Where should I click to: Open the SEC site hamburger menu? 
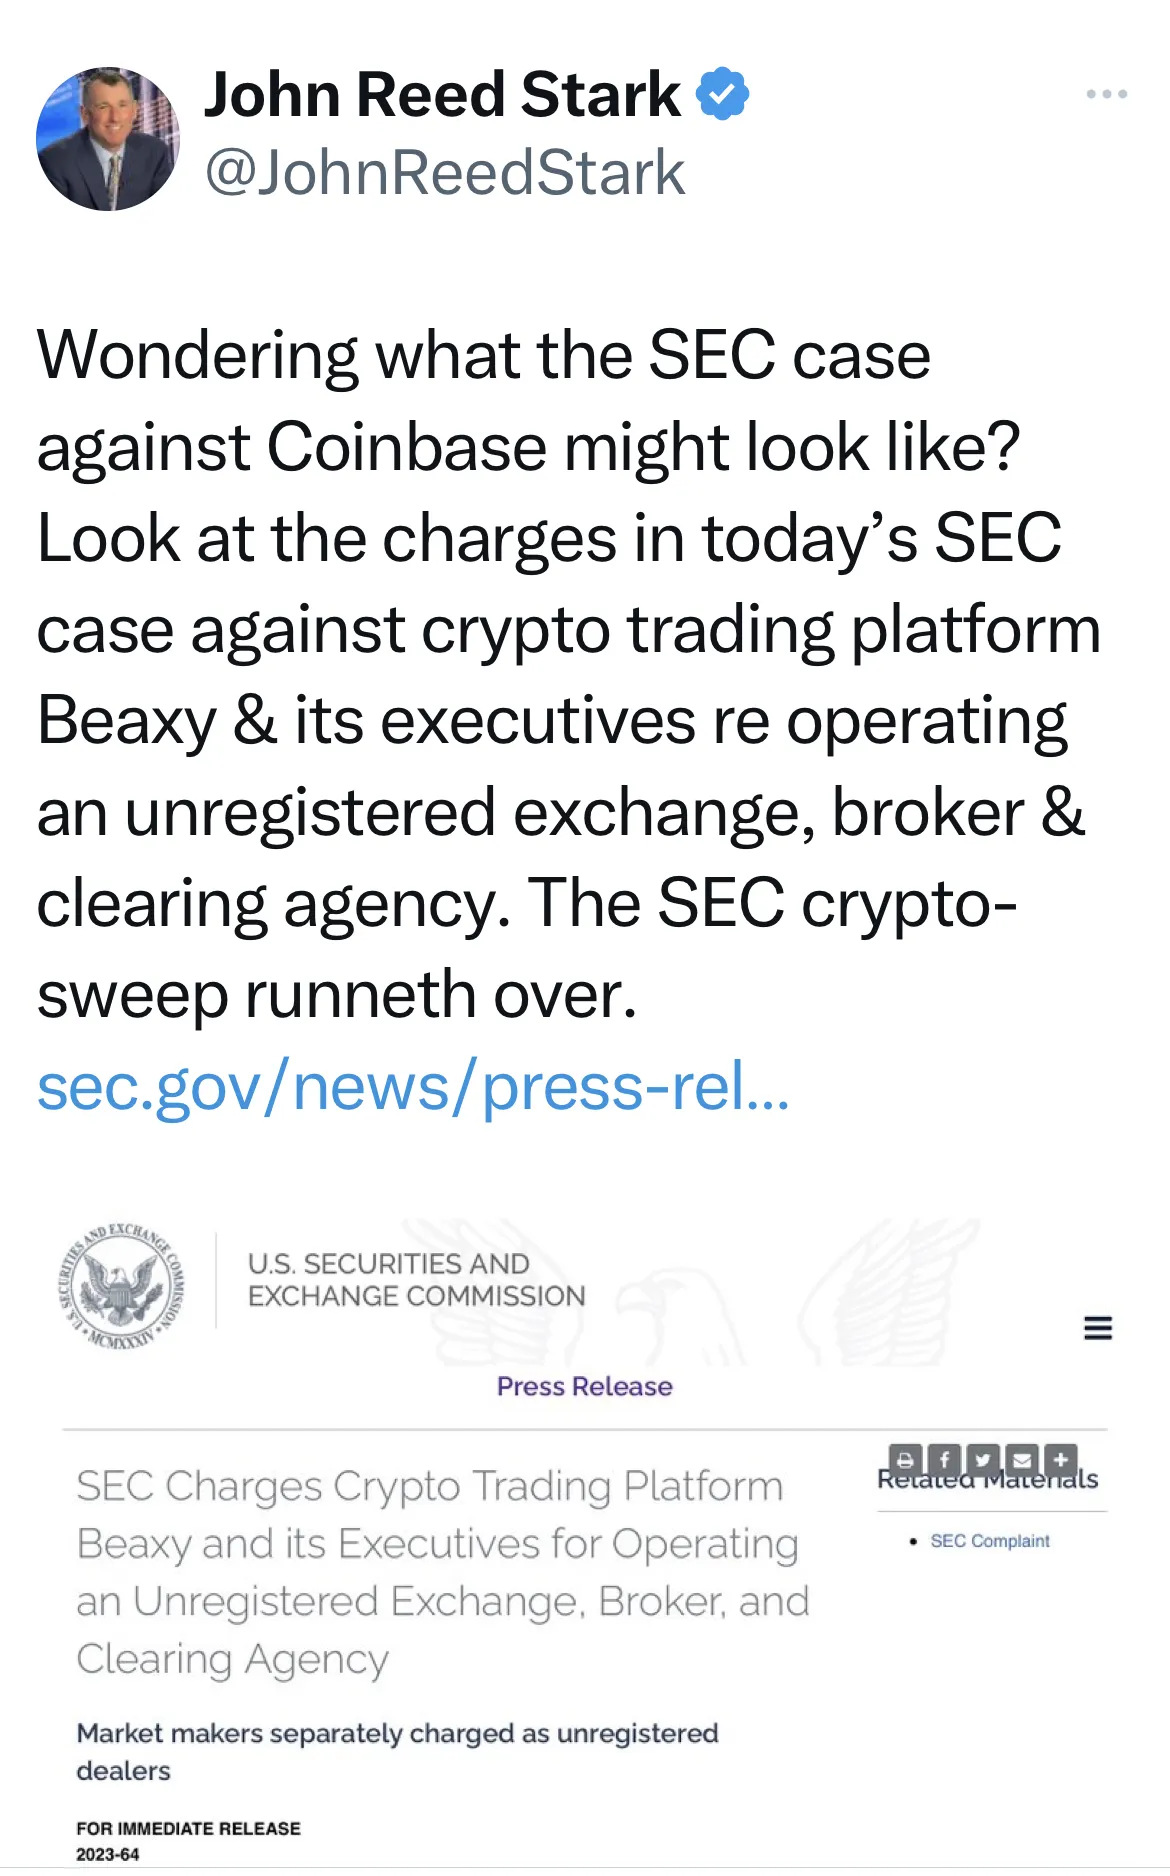pyautogui.click(x=1097, y=1328)
